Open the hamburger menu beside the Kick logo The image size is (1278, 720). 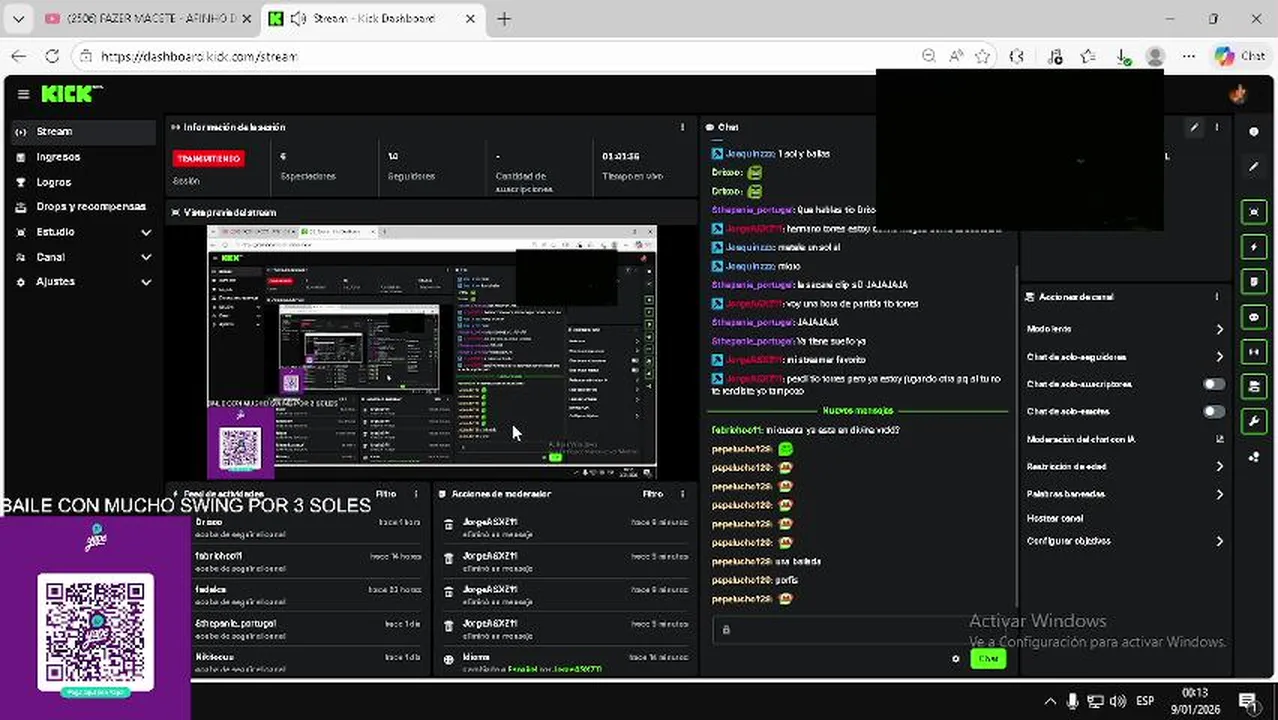(x=24, y=94)
